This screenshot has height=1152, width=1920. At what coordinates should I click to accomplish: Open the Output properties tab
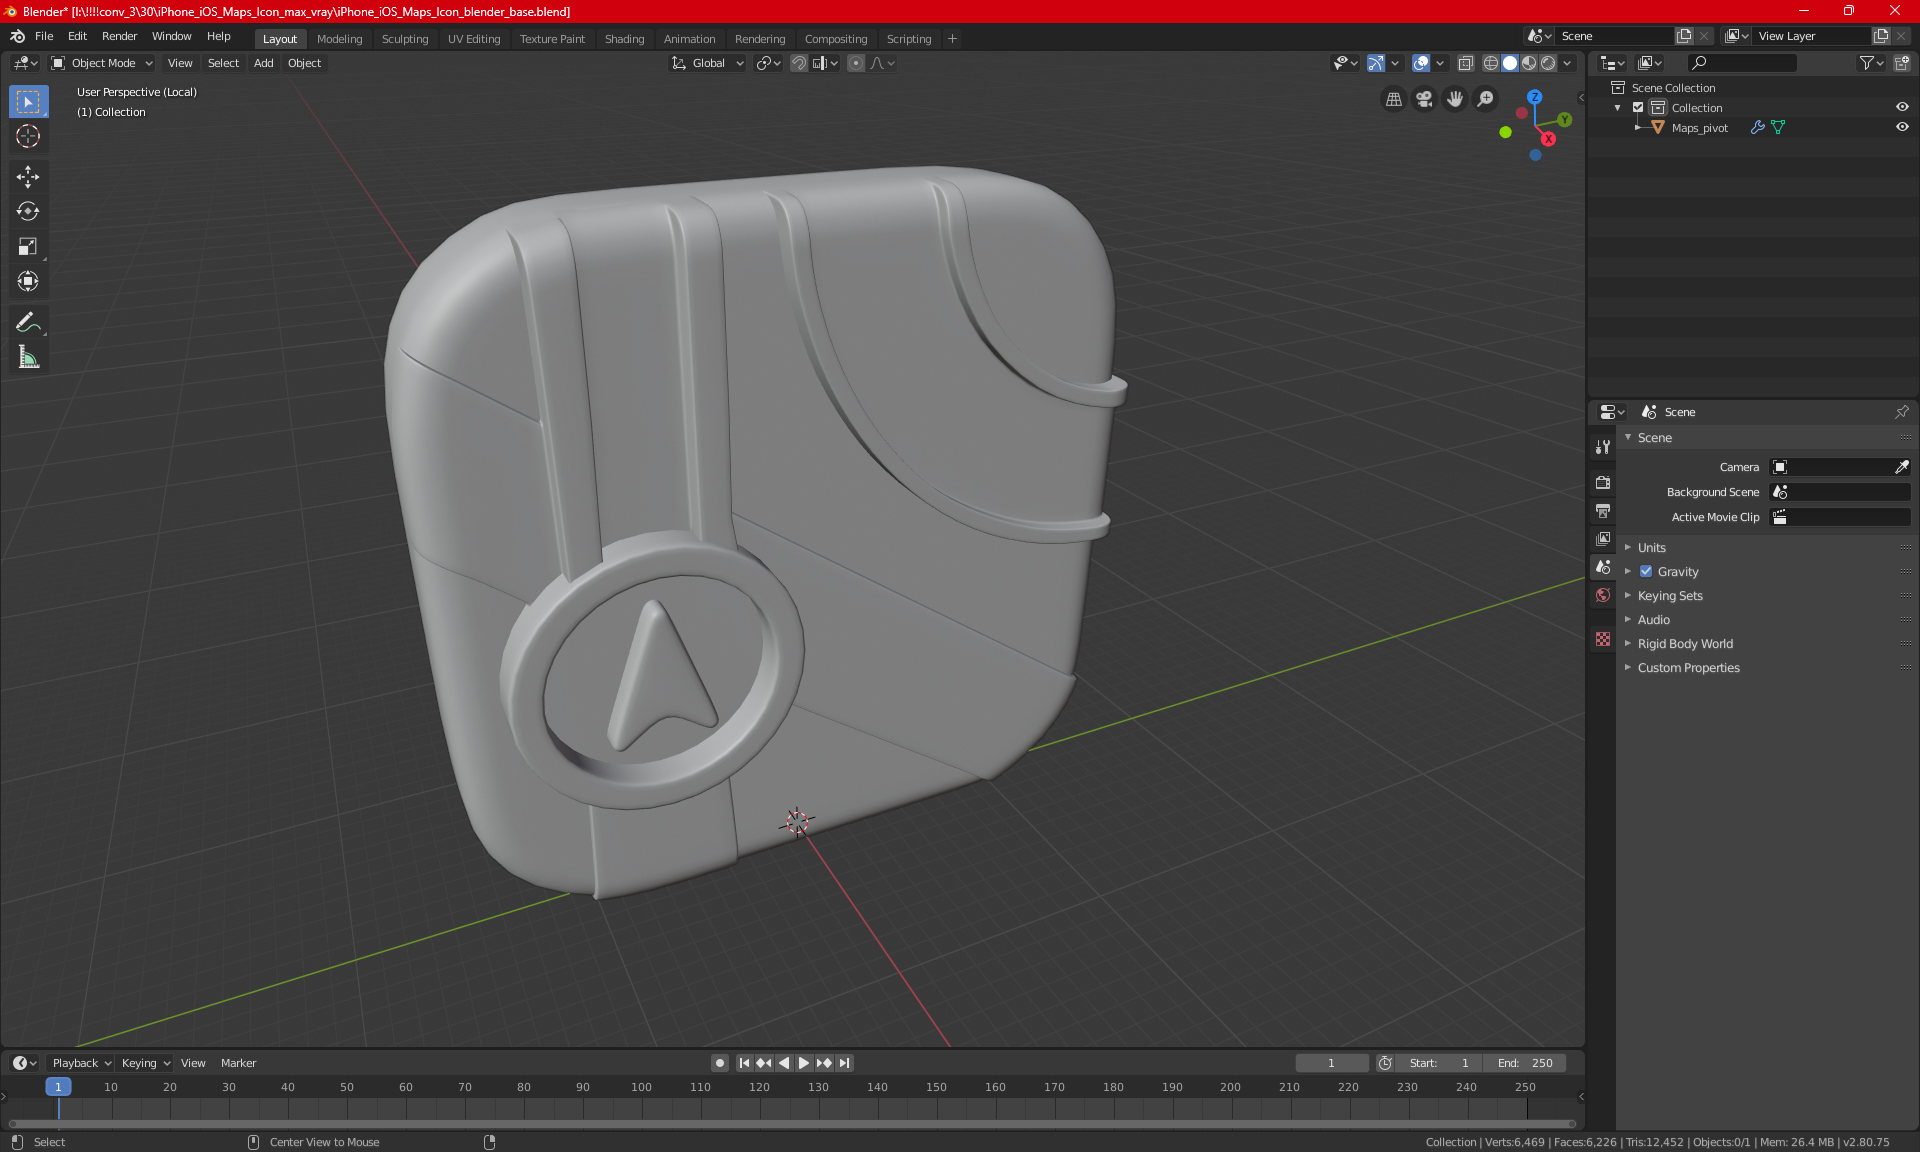[x=1603, y=511]
